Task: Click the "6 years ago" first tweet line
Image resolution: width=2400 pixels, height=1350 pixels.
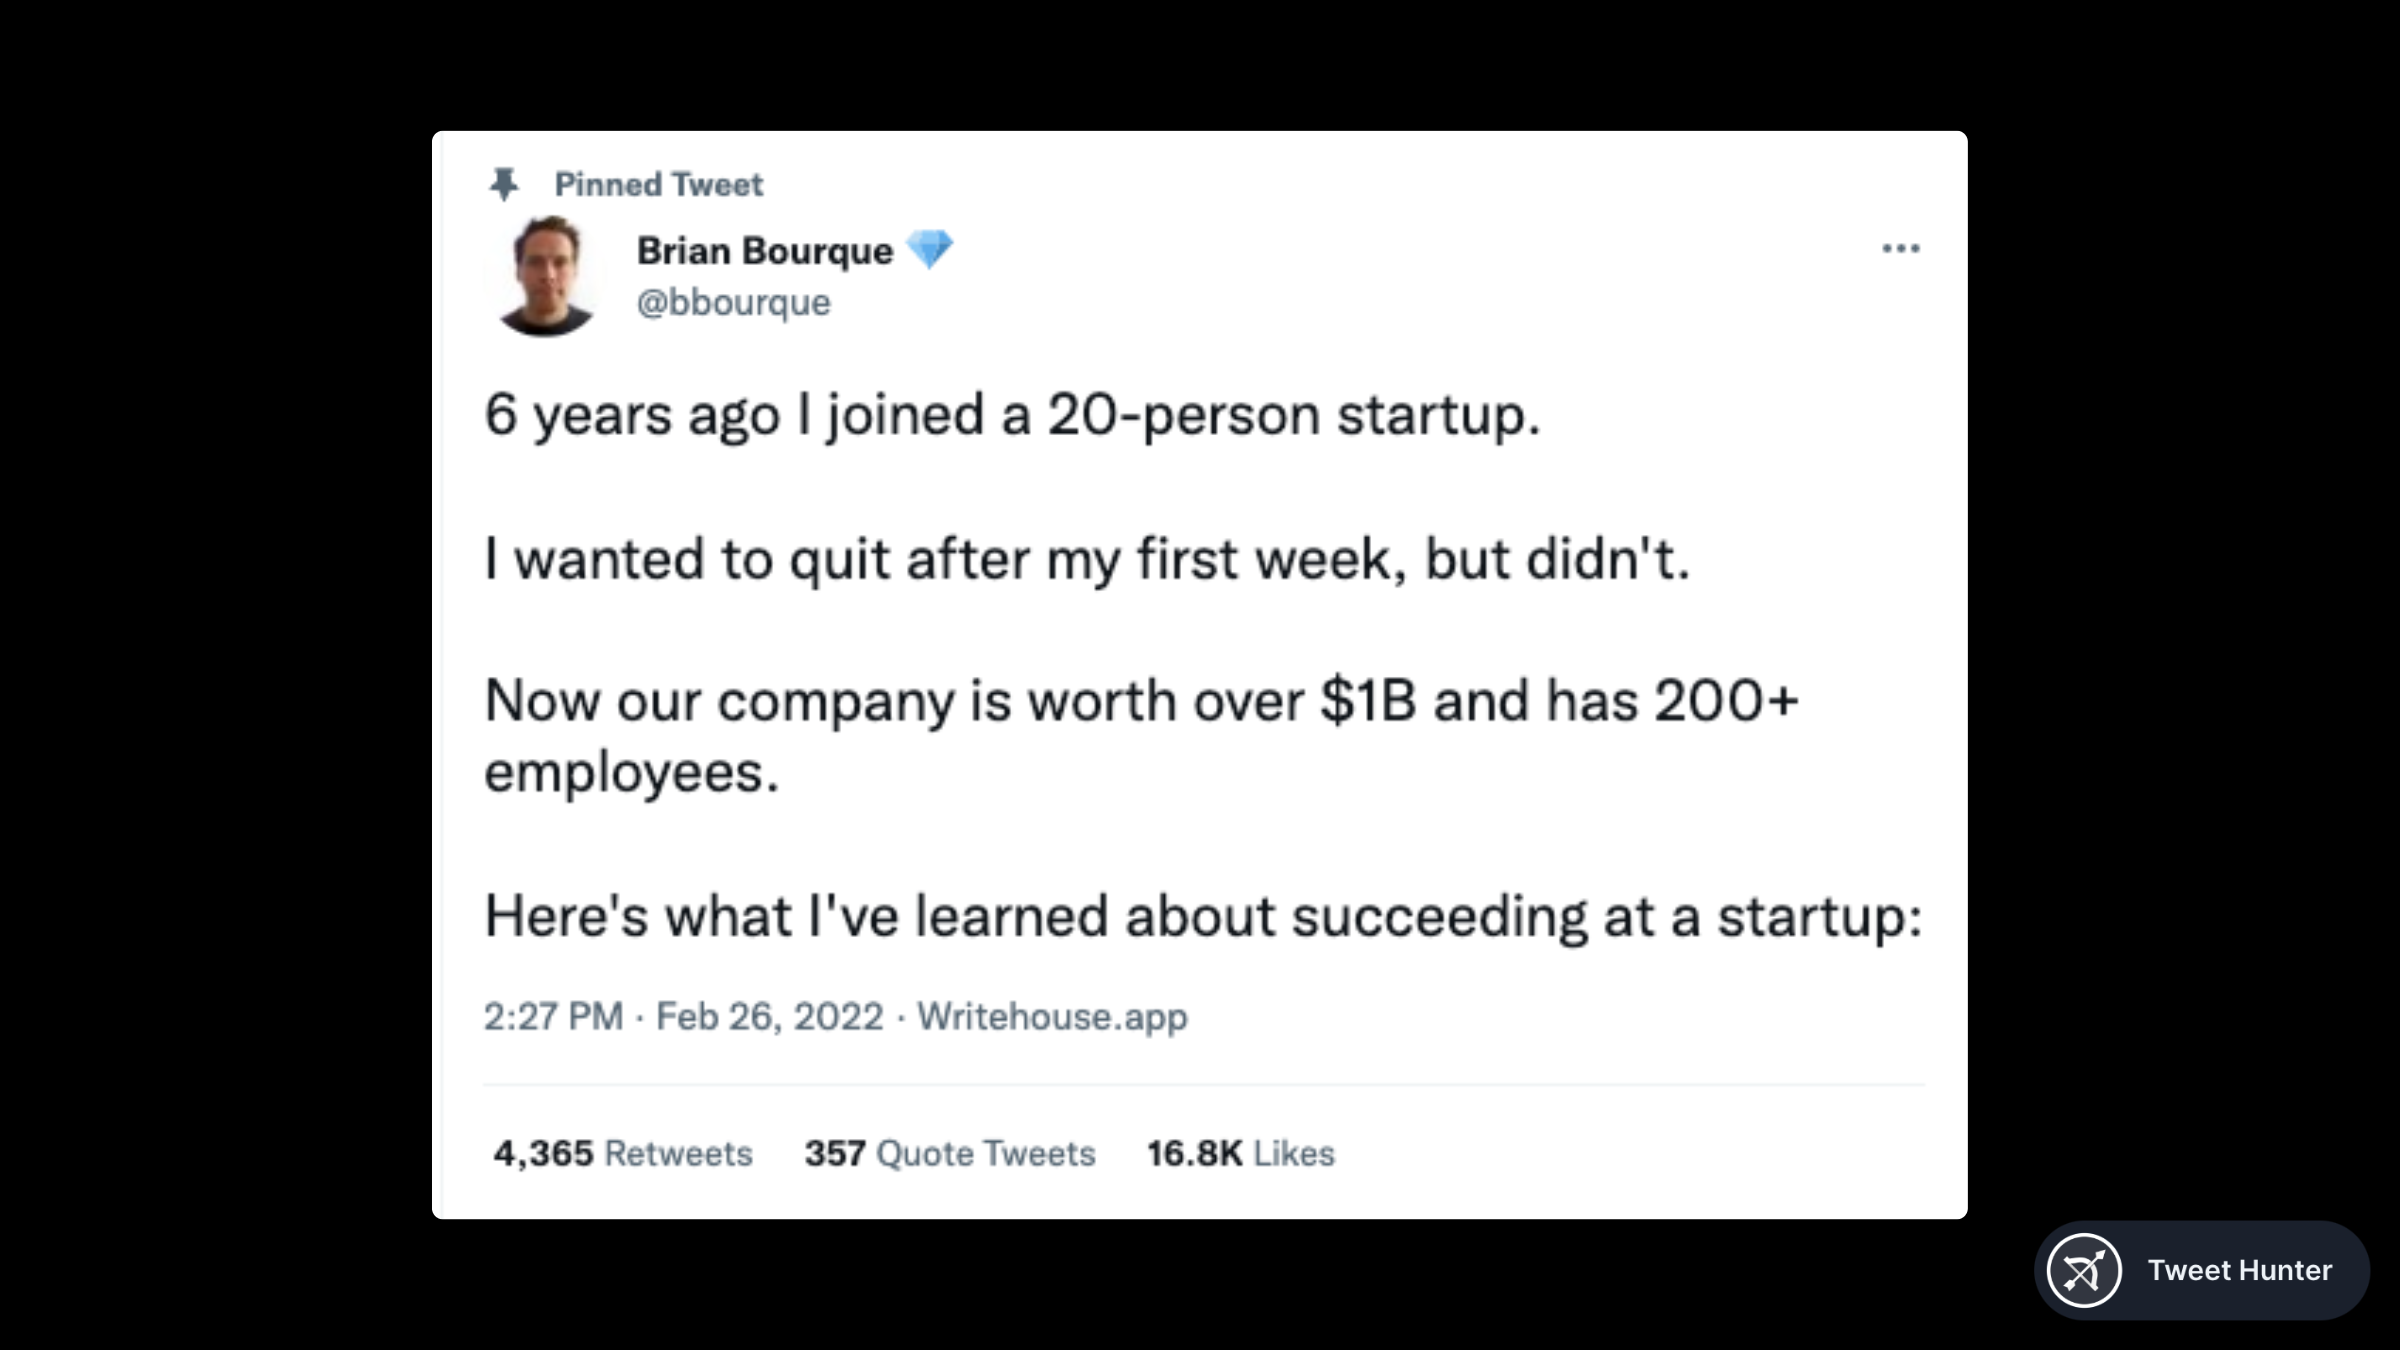Action: 1012,414
